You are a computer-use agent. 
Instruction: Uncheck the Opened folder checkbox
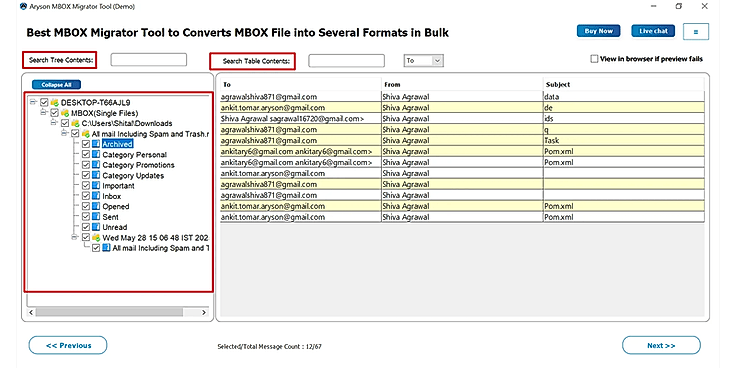pyautogui.click(x=85, y=207)
